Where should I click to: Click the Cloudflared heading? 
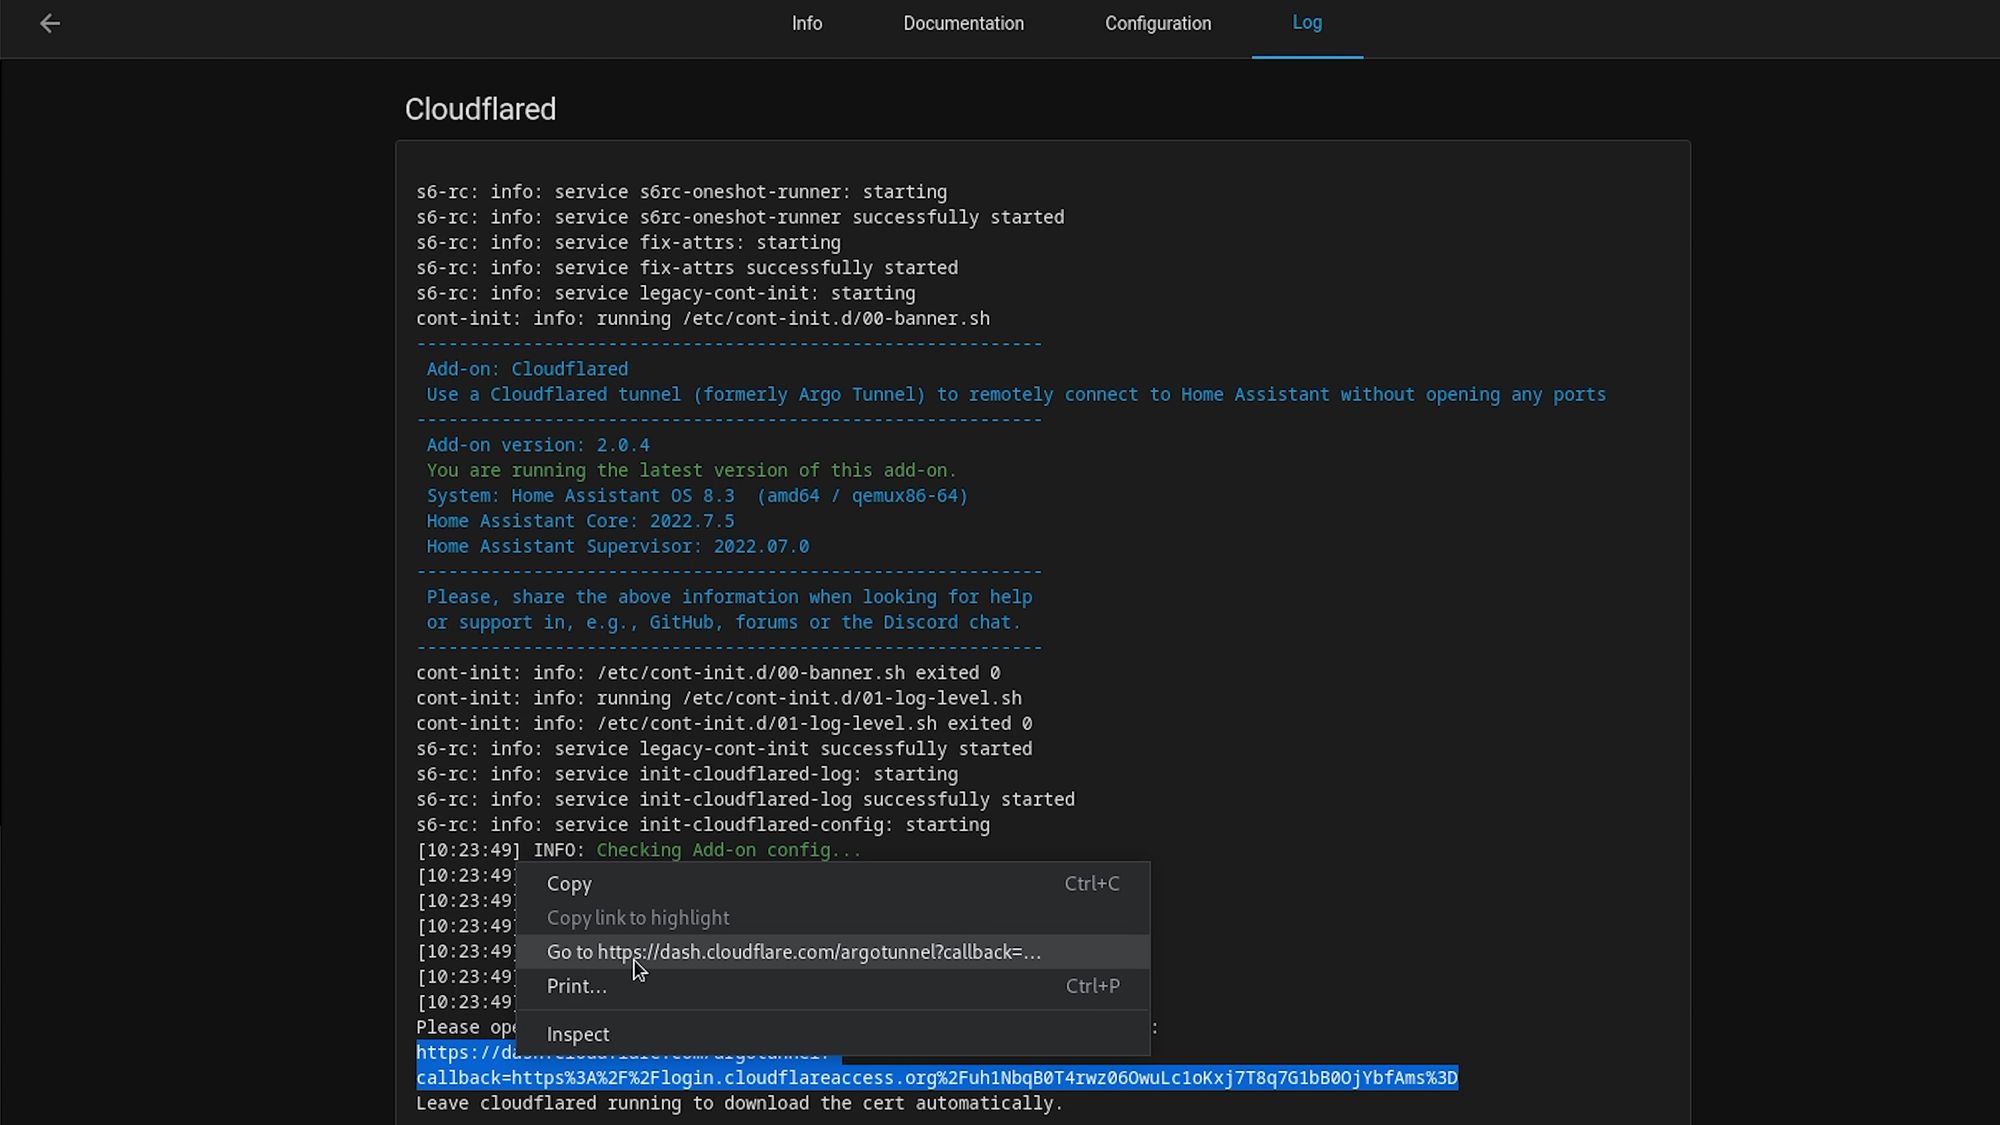[480, 109]
